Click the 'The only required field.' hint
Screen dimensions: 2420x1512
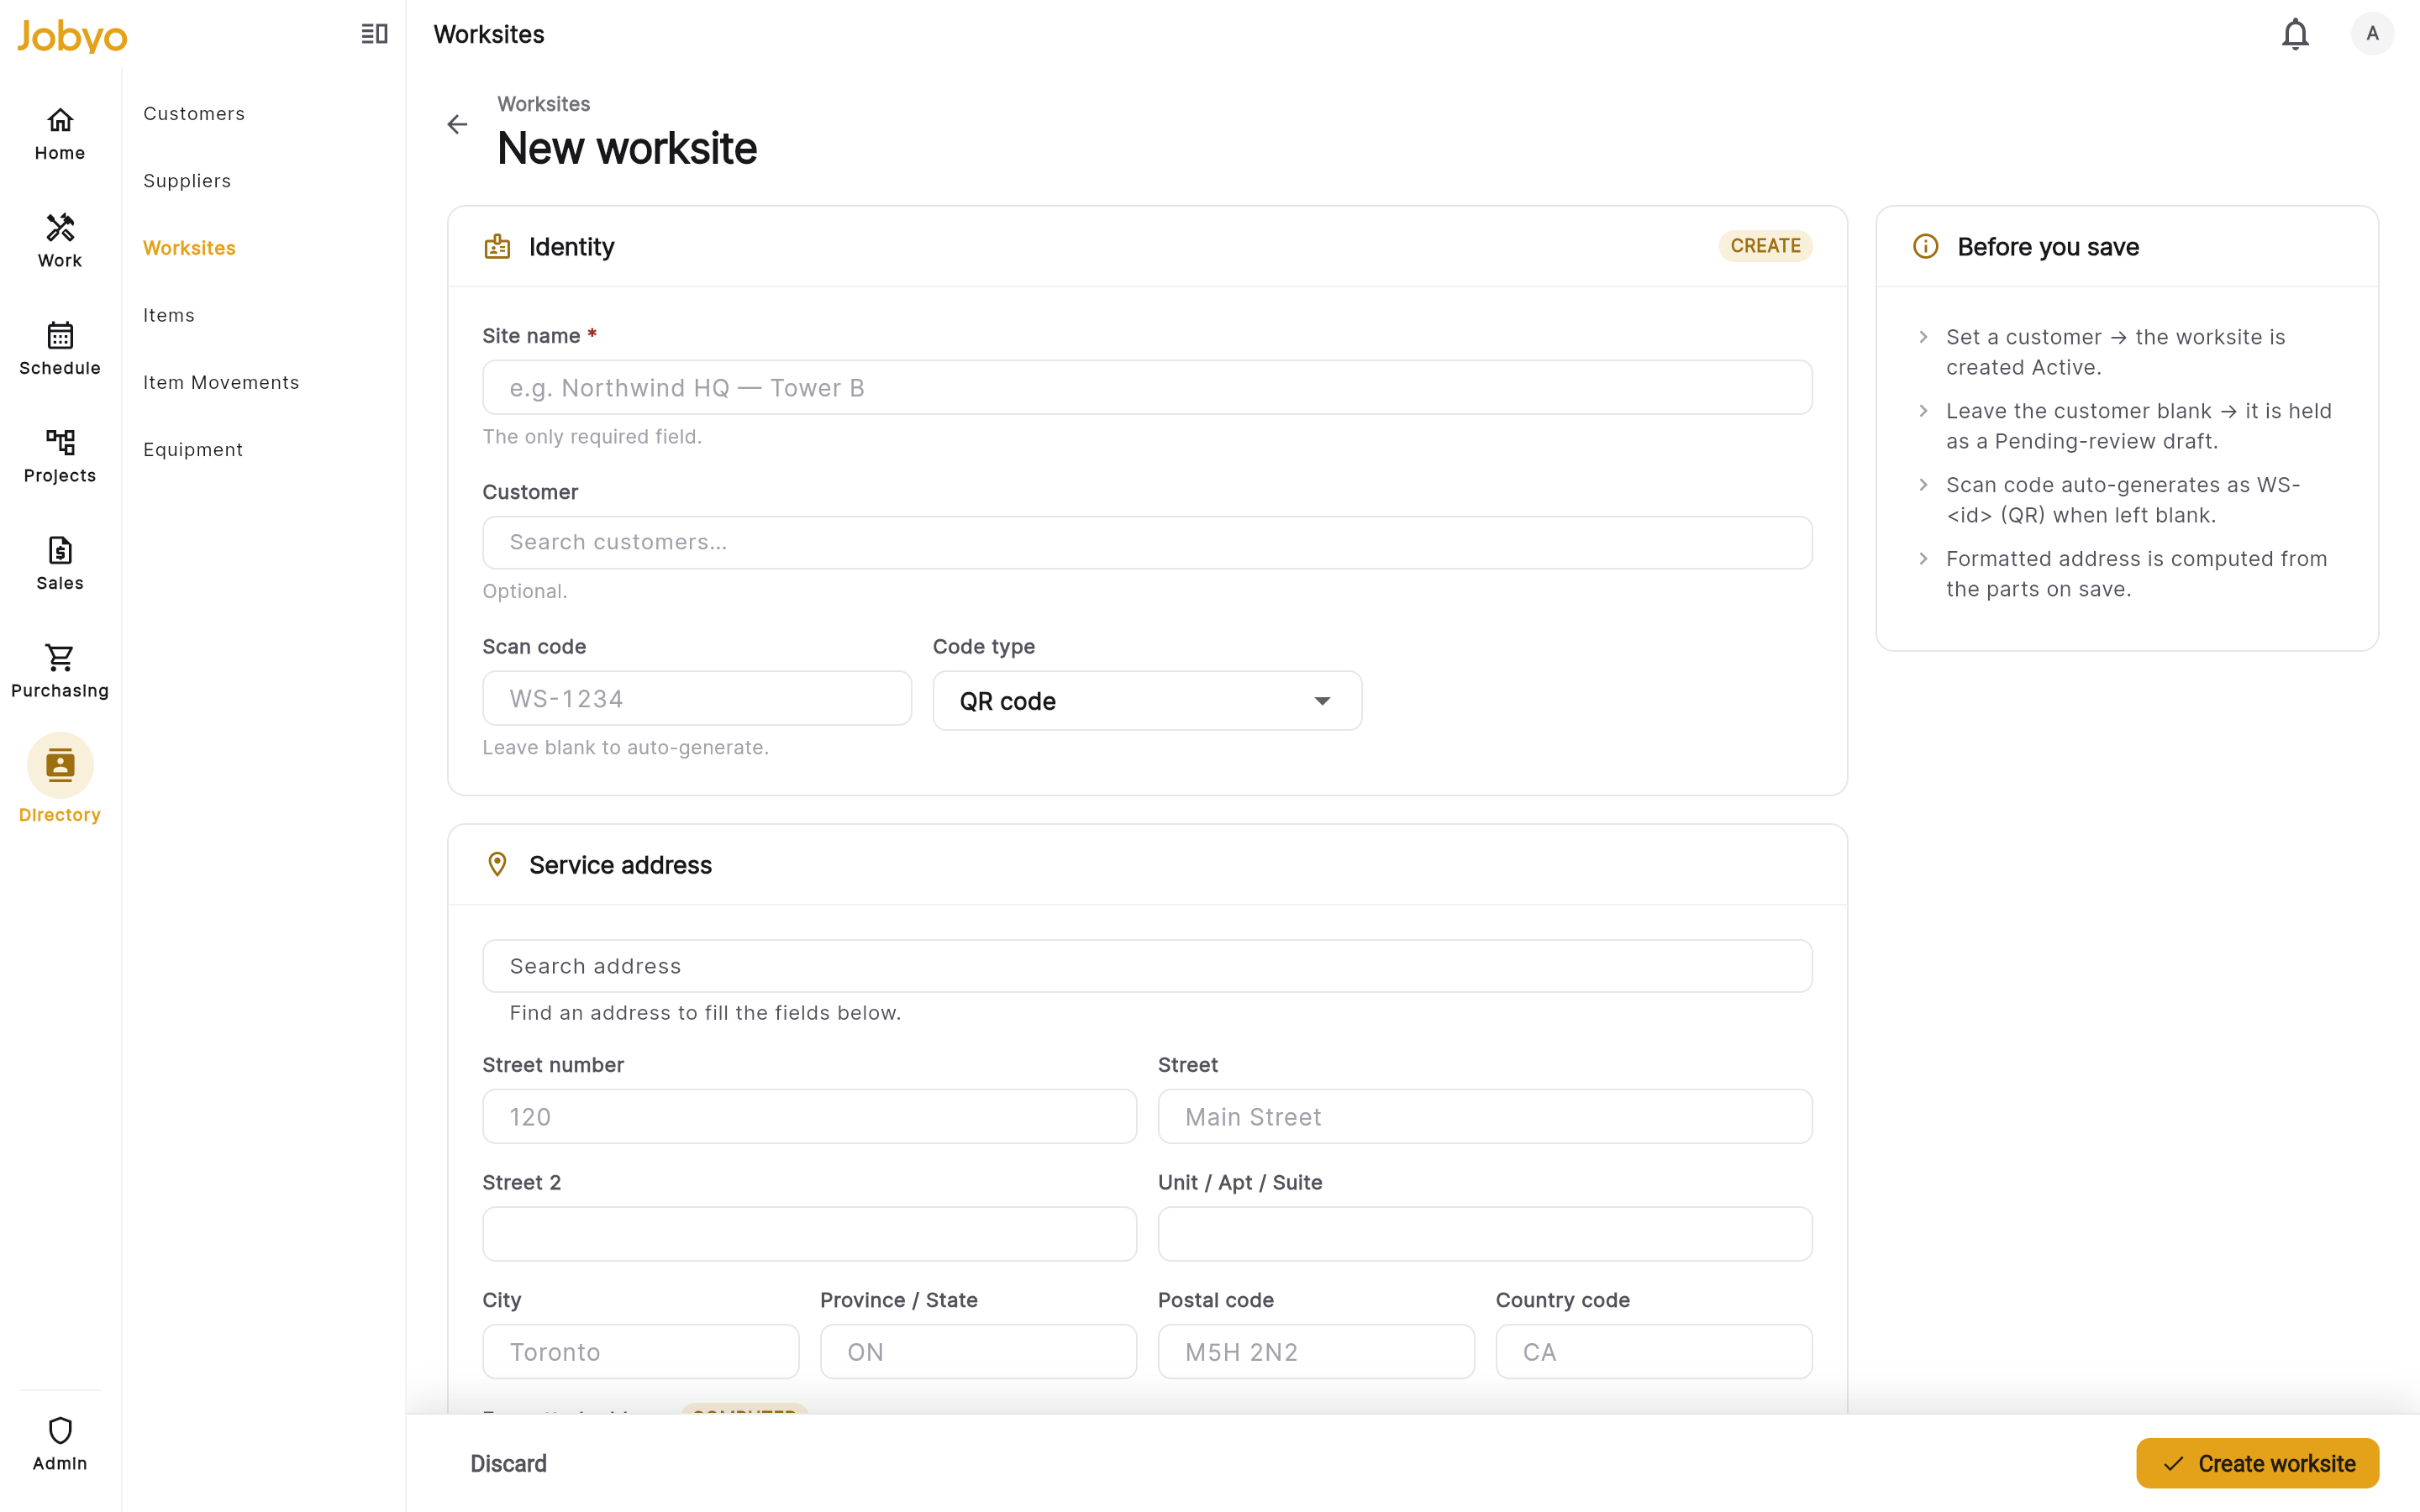click(x=592, y=436)
